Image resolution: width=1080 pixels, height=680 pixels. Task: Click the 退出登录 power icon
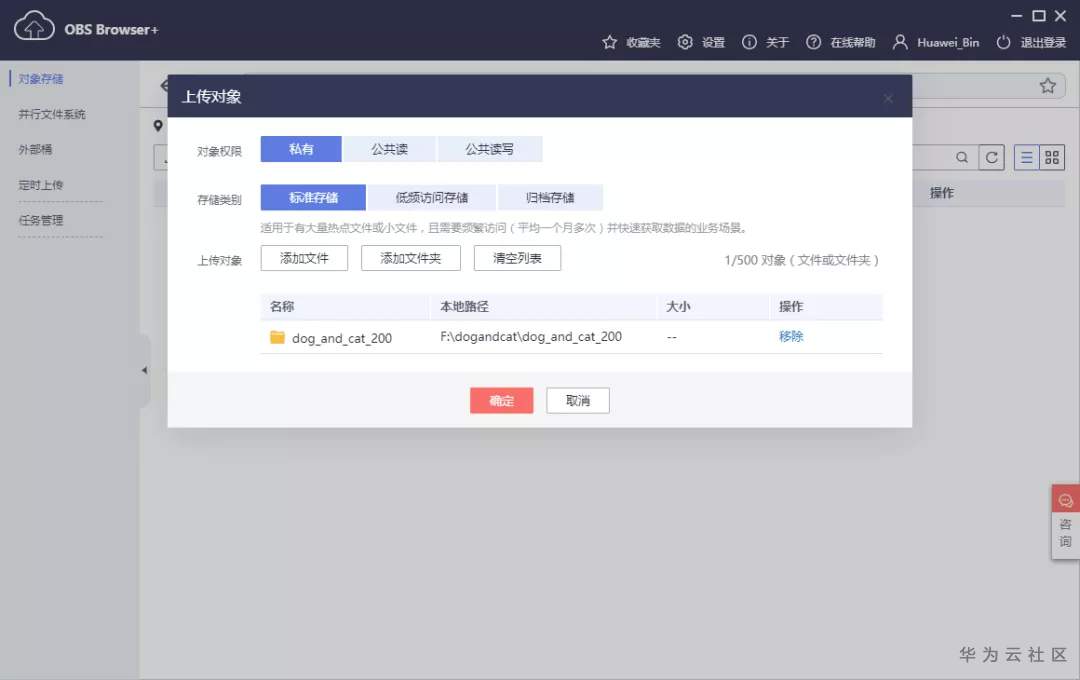[1004, 42]
